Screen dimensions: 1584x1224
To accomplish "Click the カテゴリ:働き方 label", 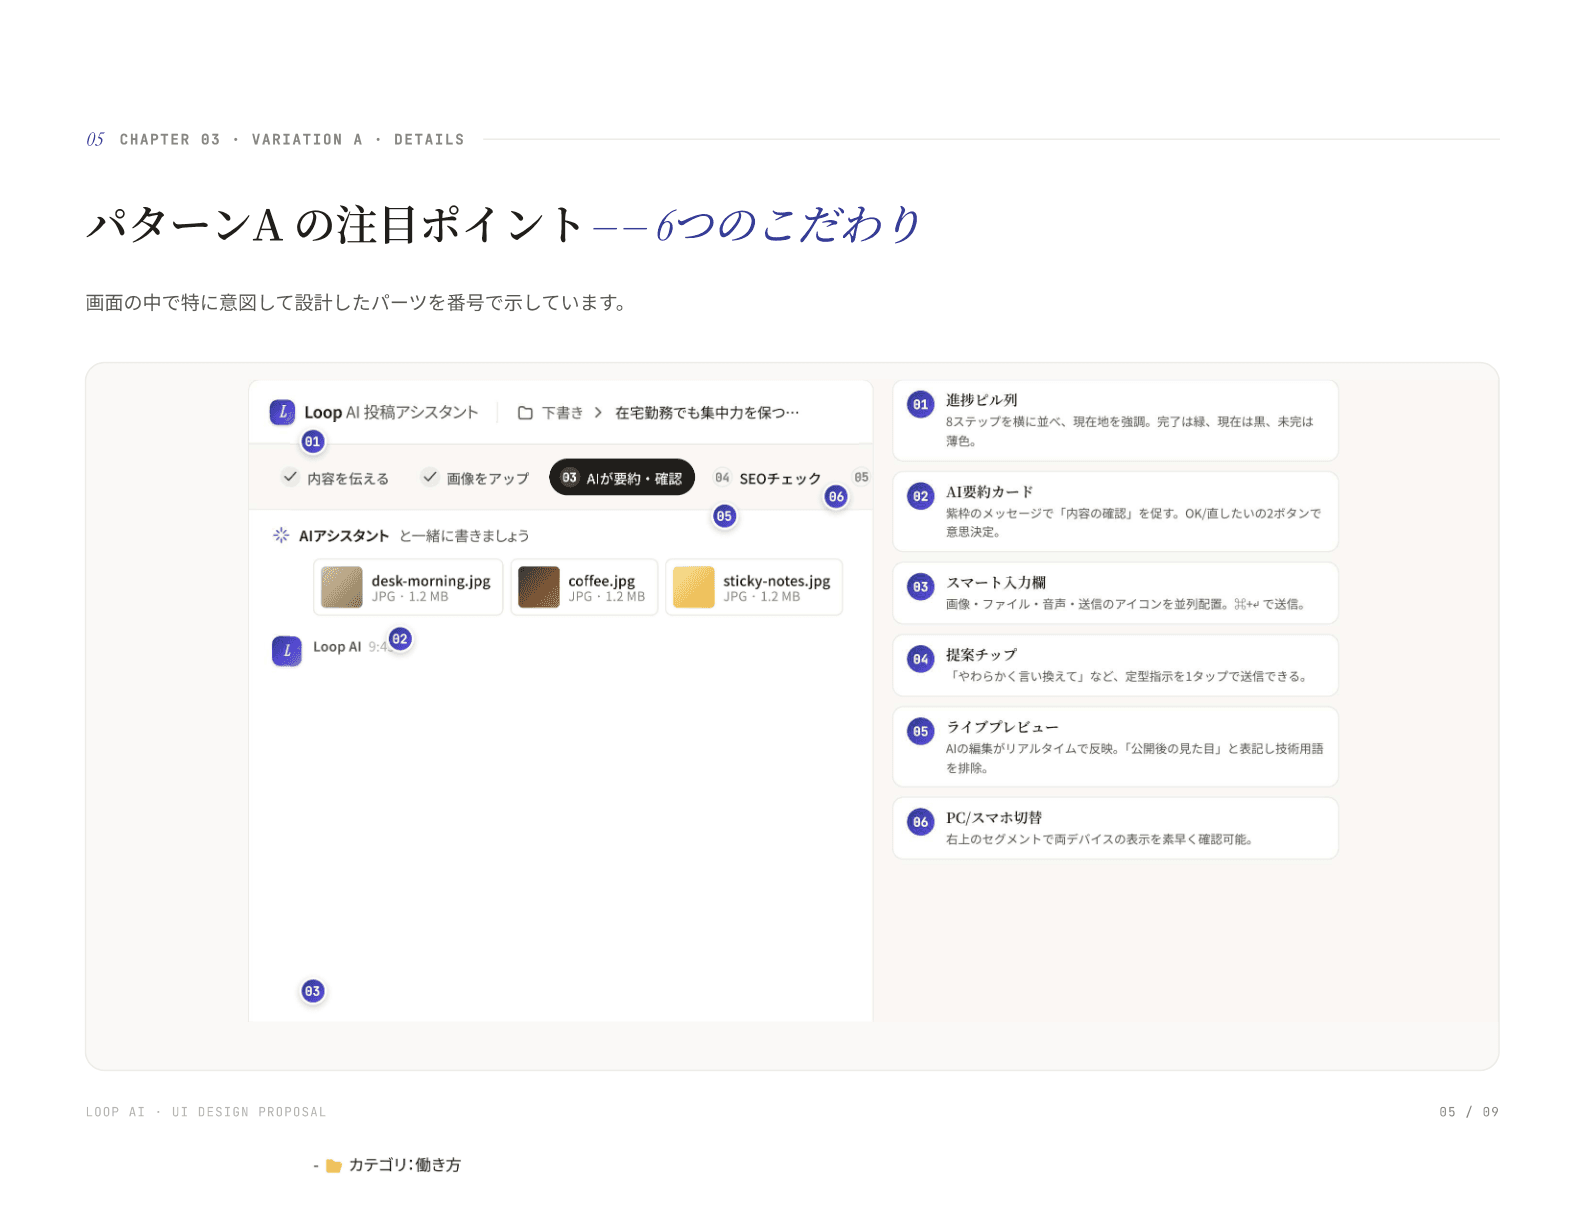I will coord(405,1165).
